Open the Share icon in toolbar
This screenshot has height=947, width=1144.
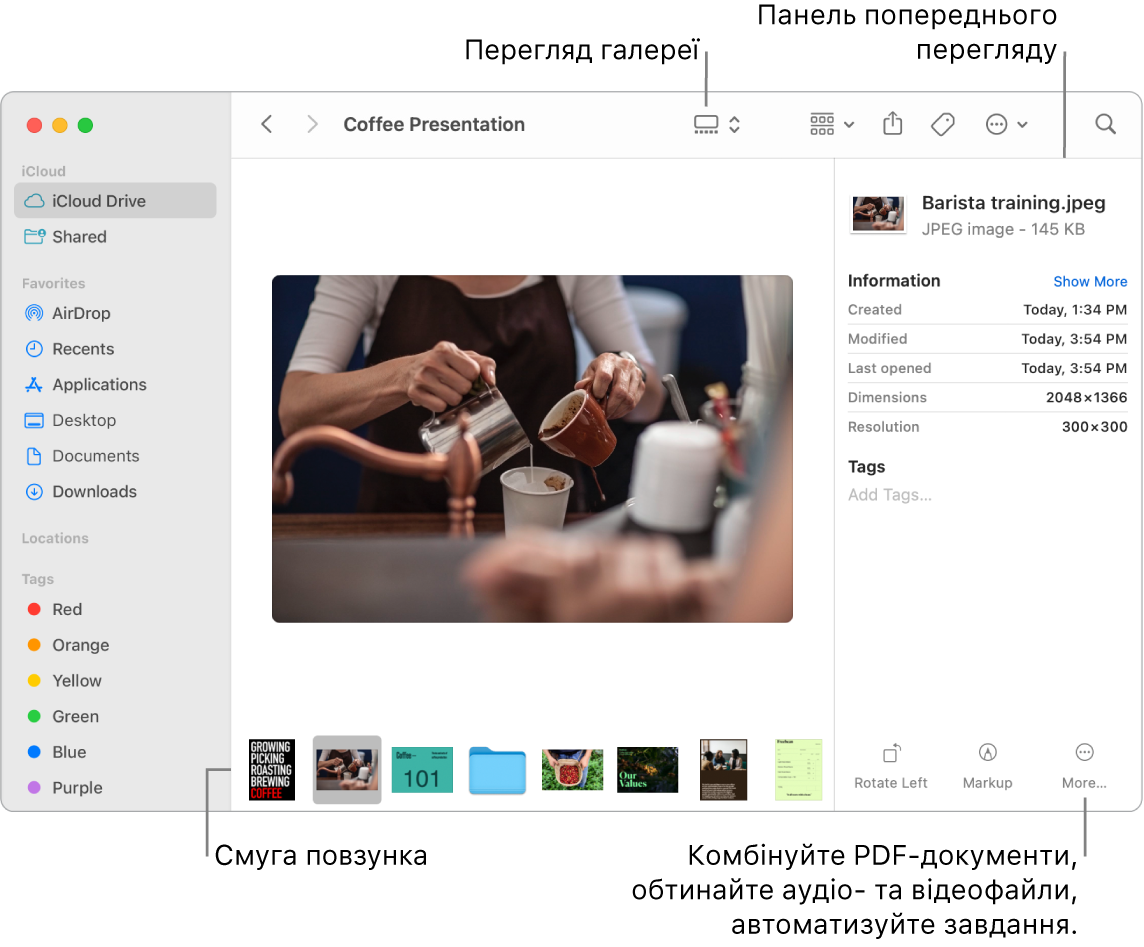[891, 124]
